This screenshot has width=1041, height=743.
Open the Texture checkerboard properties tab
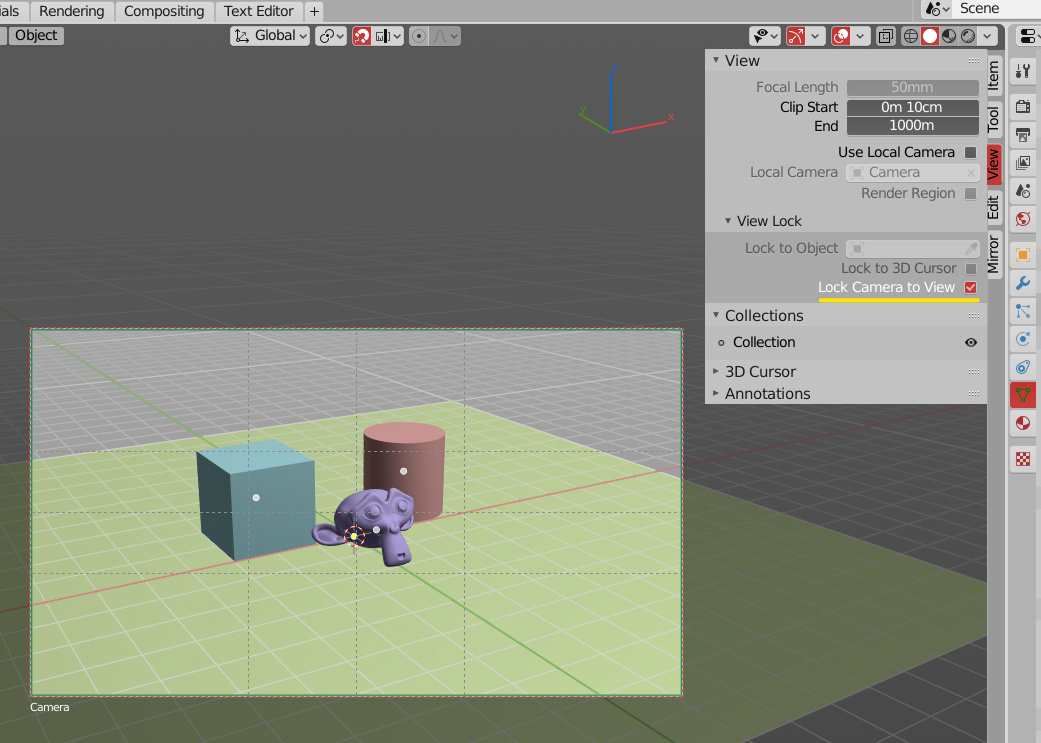1023,459
